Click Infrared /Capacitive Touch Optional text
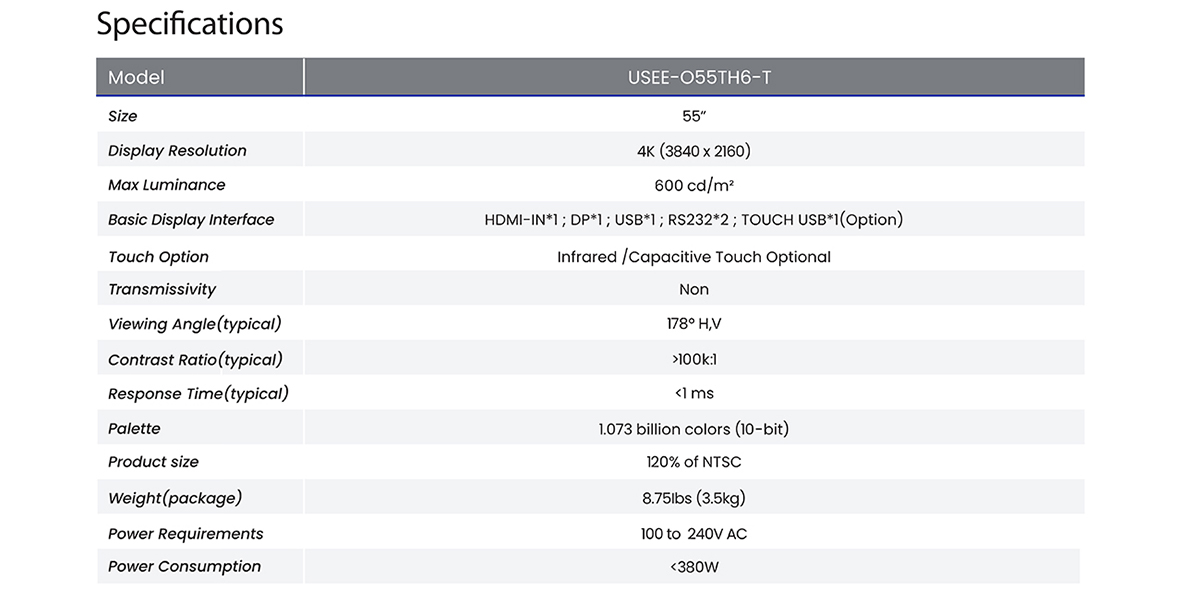This screenshot has height=604, width=1181. 693,257
